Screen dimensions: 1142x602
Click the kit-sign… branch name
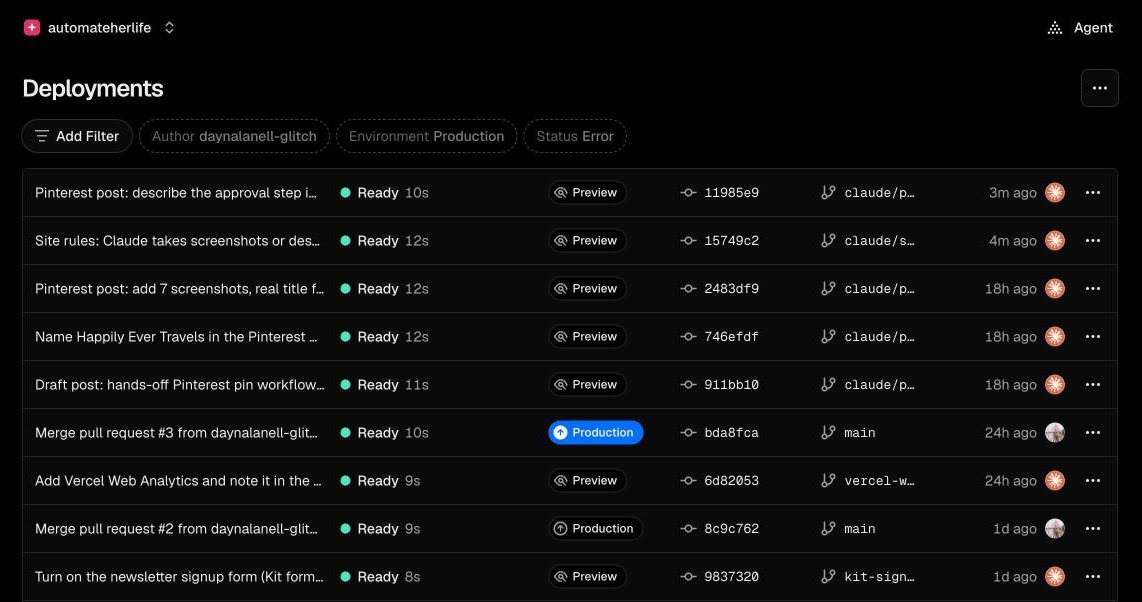879,577
